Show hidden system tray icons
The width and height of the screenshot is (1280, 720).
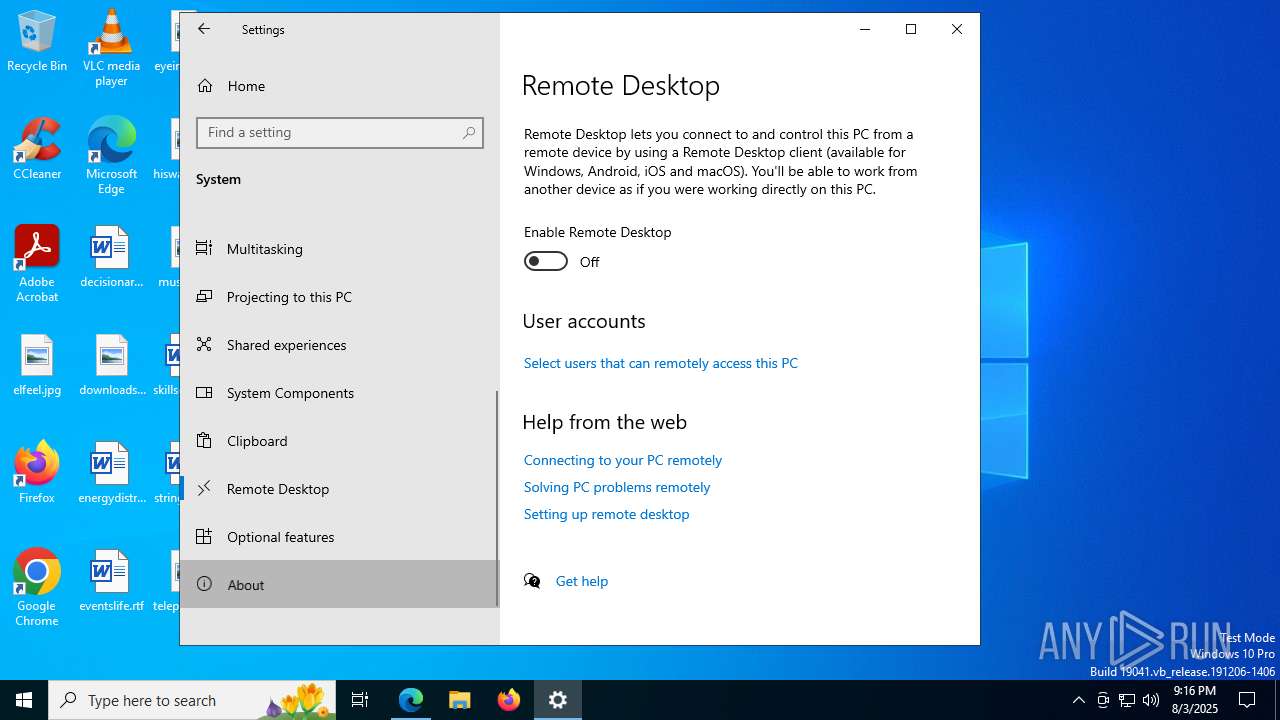point(1078,700)
